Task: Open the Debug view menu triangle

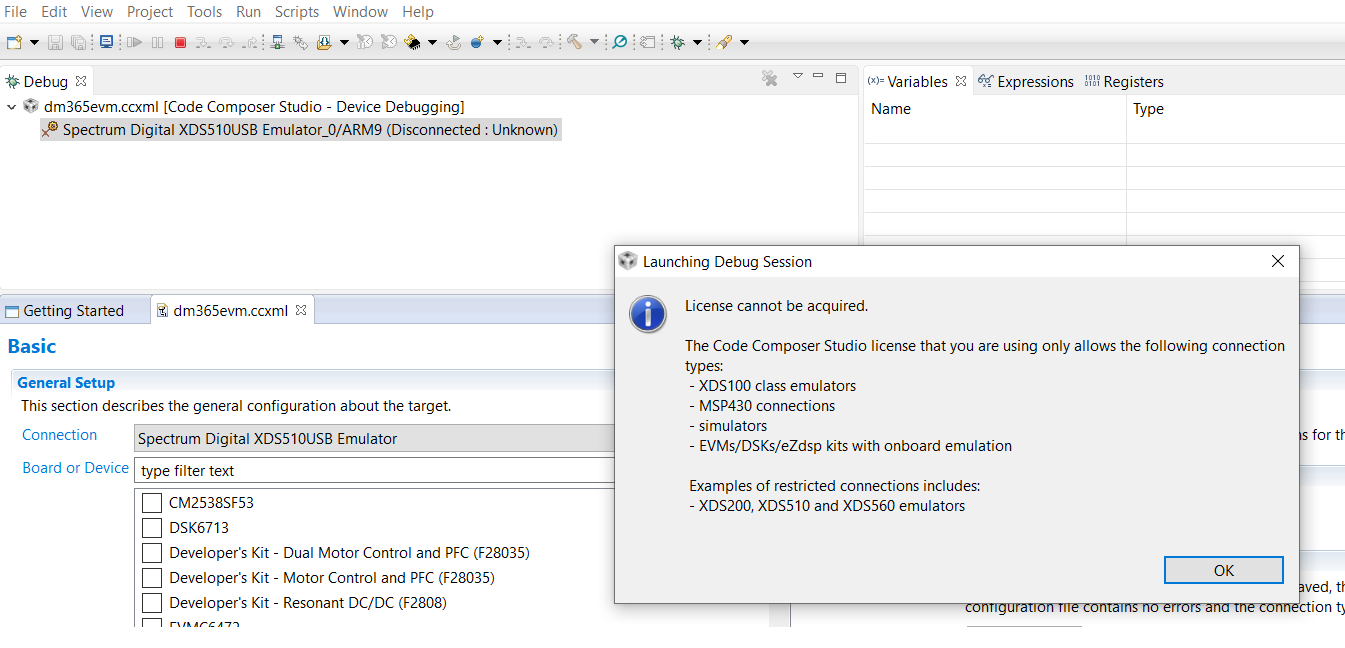Action: coord(798,76)
